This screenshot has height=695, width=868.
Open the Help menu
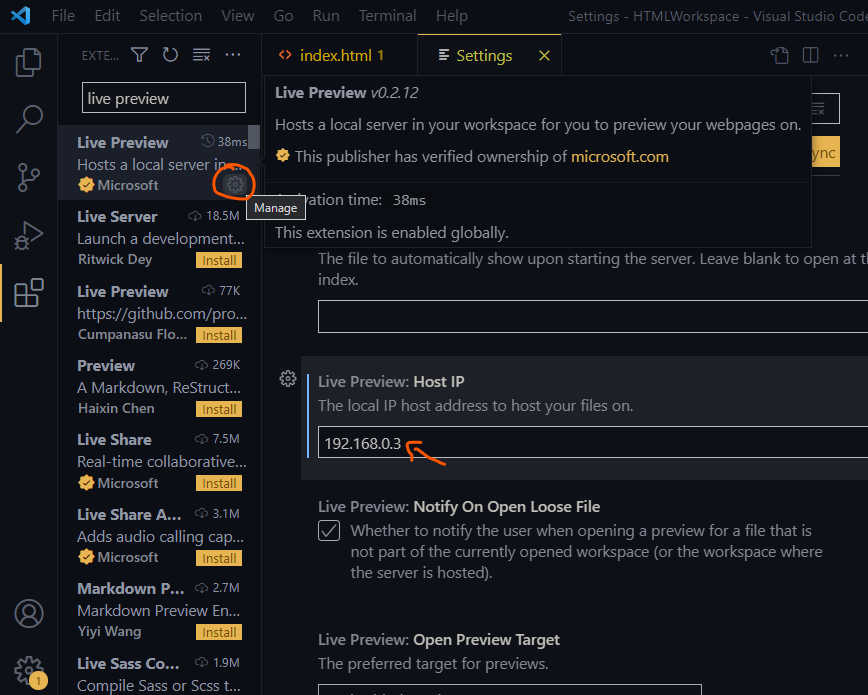click(452, 16)
